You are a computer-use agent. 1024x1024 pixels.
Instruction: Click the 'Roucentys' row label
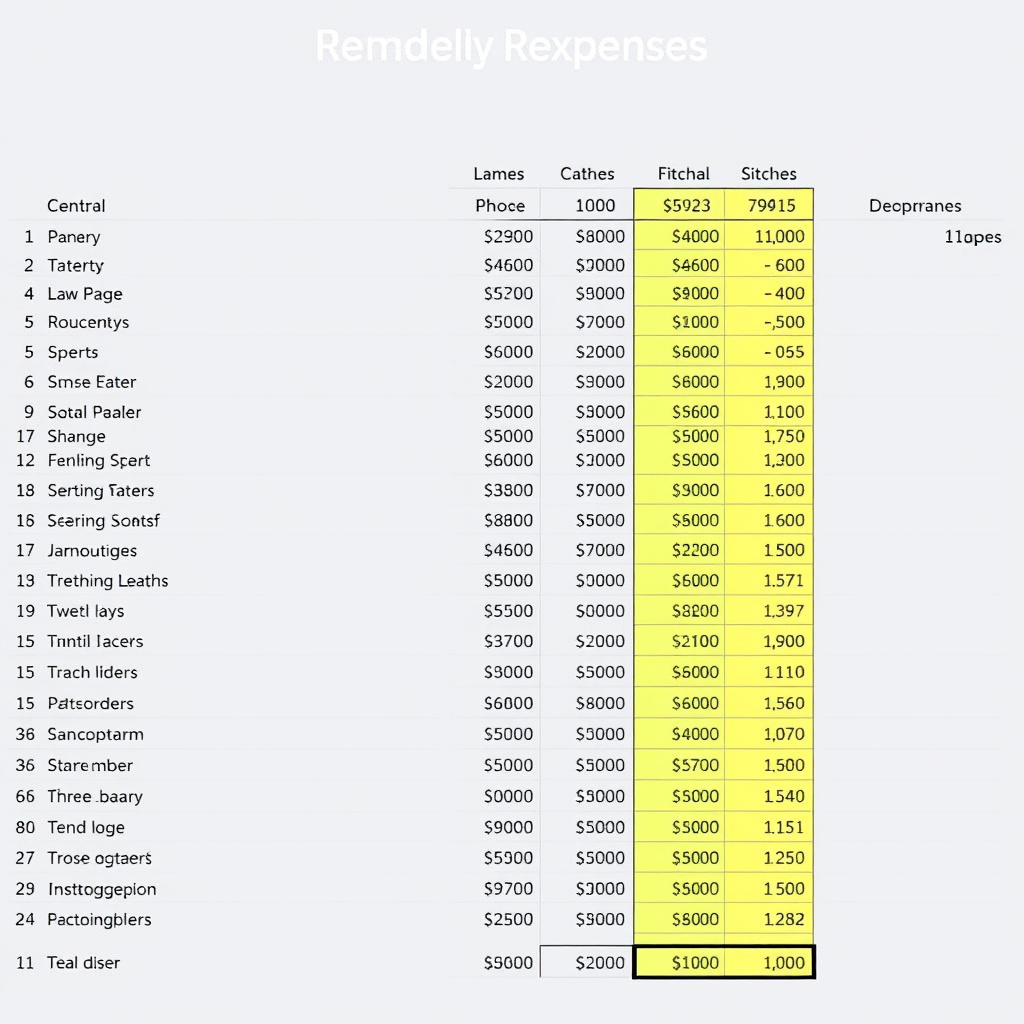pyautogui.click(x=88, y=322)
